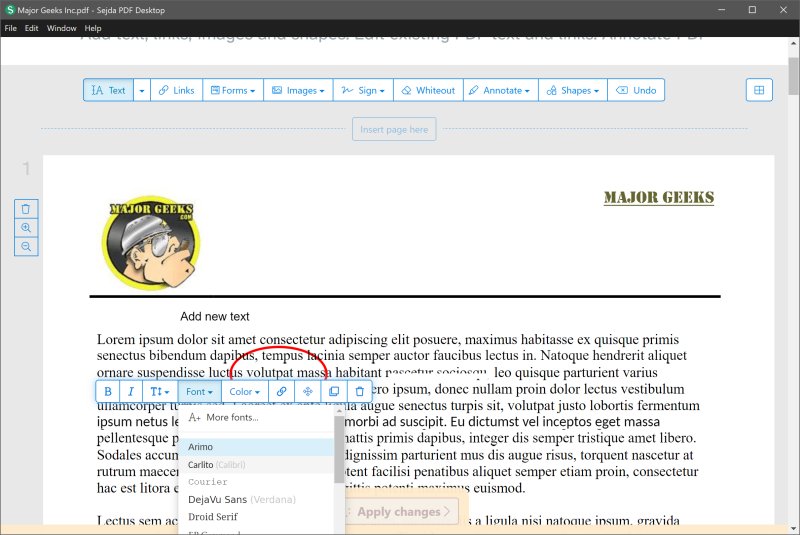Select the Whiteout tool
This screenshot has width=800, height=535.
429,90
